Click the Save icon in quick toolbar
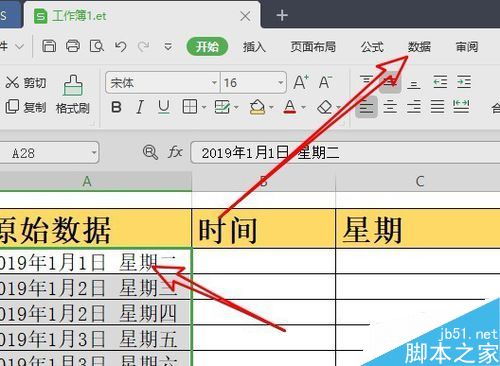 pos(49,46)
